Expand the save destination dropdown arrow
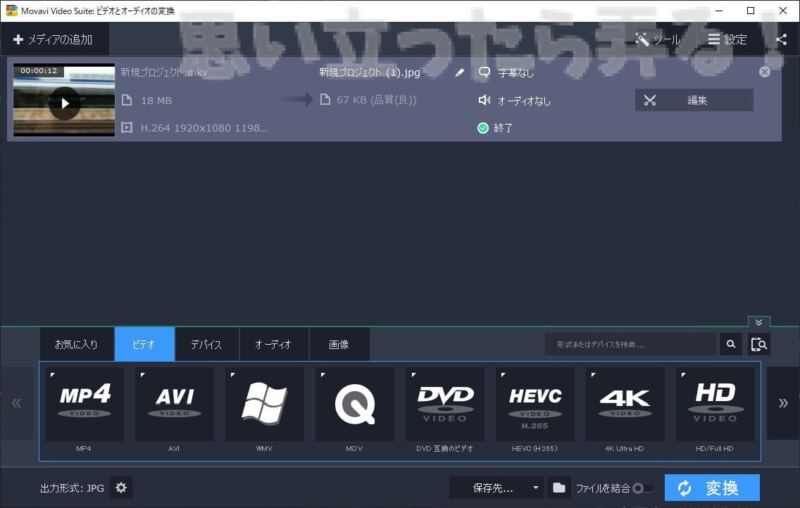800x508 pixels. (535, 488)
